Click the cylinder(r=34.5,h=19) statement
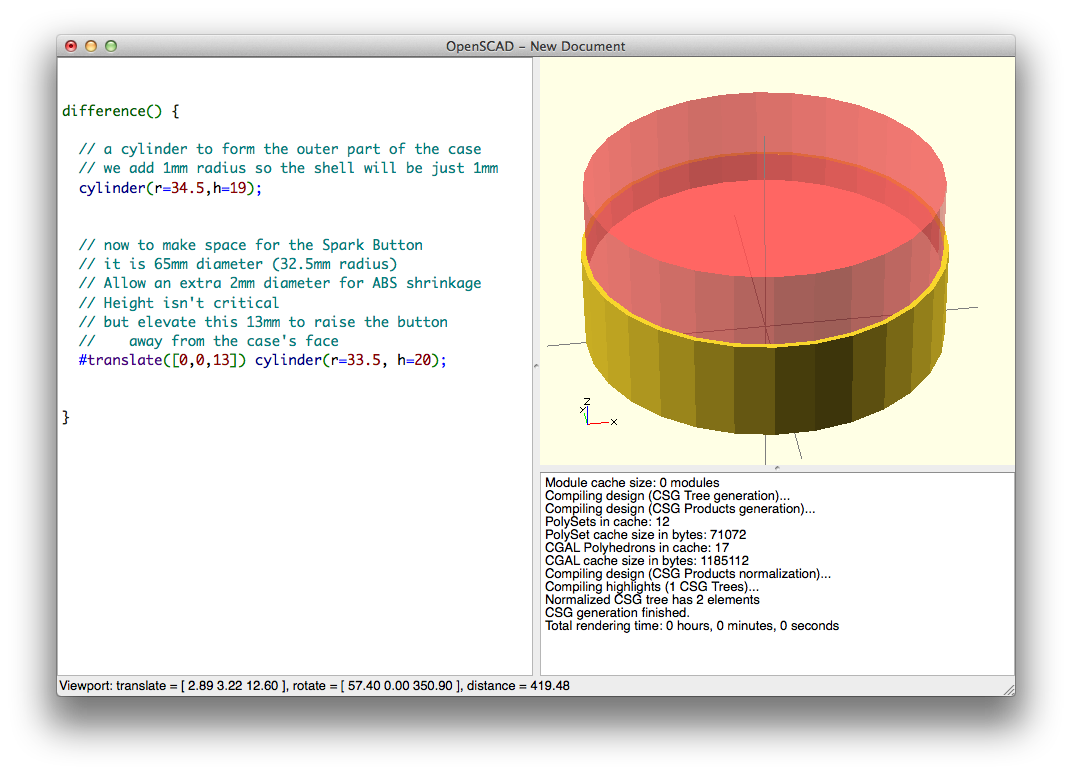Viewport: 1072px width, 775px height. pyautogui.click(x=170, y=188)
